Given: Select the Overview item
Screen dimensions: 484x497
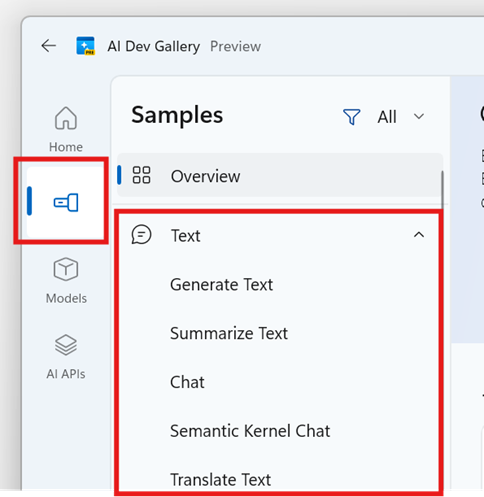Looking at the screenshot, I should pos(279,175).
